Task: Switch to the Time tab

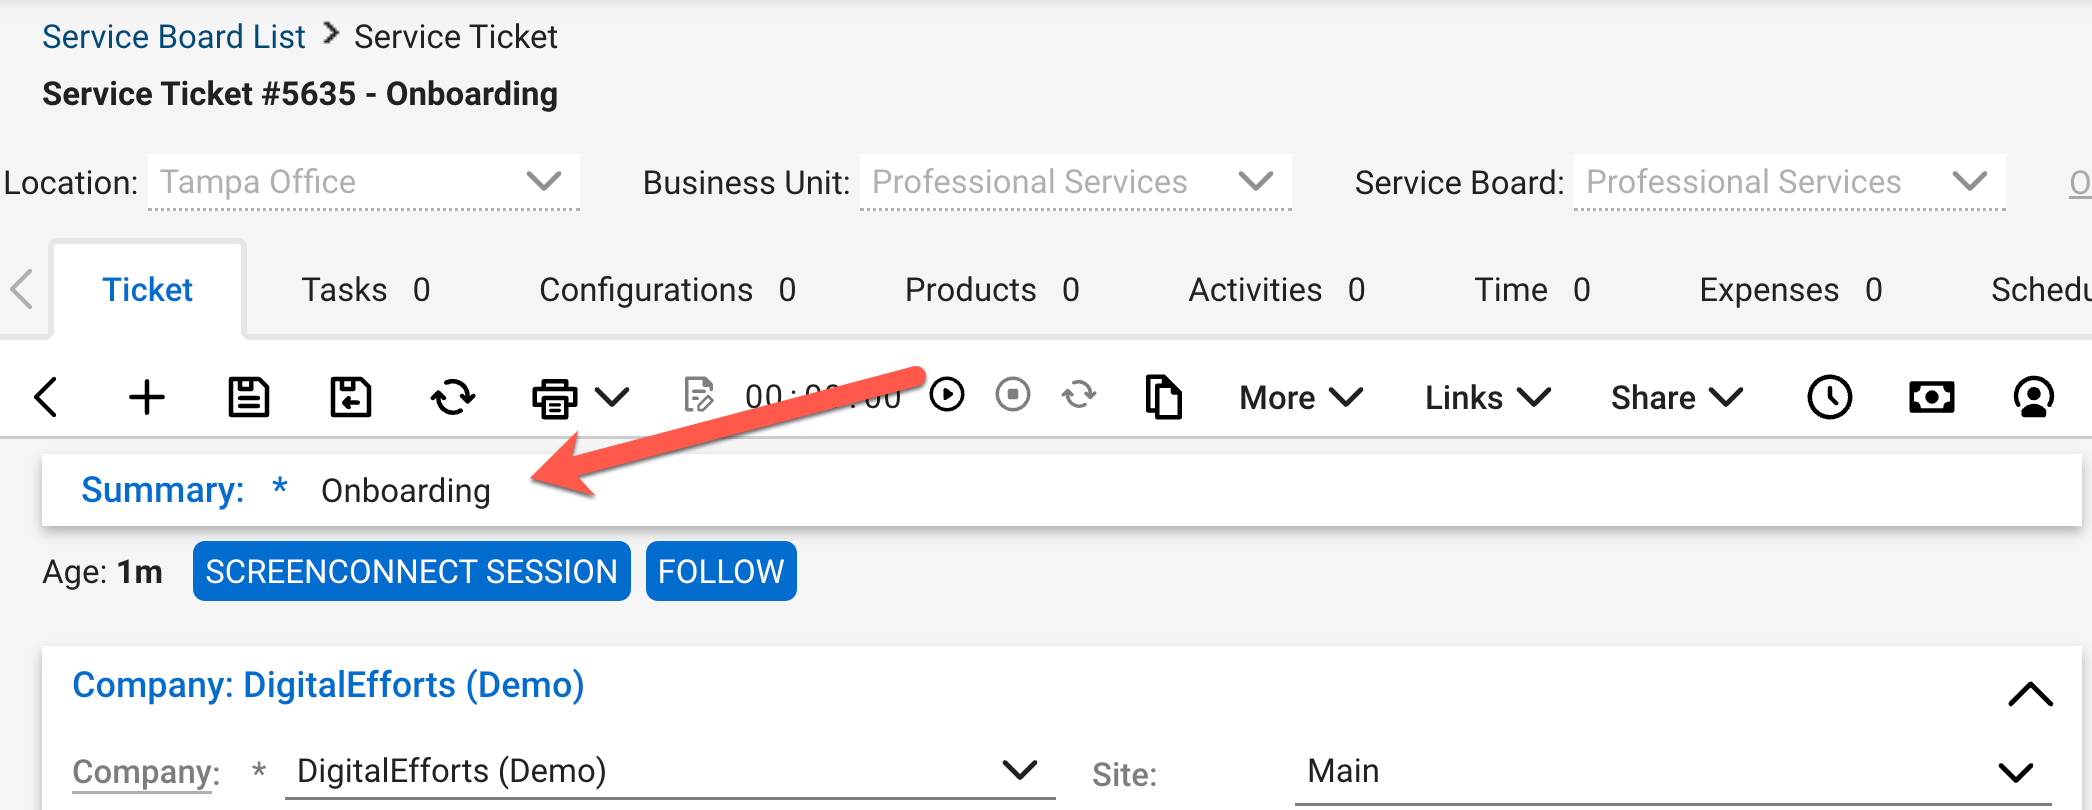Action: tap(1532, 290)
